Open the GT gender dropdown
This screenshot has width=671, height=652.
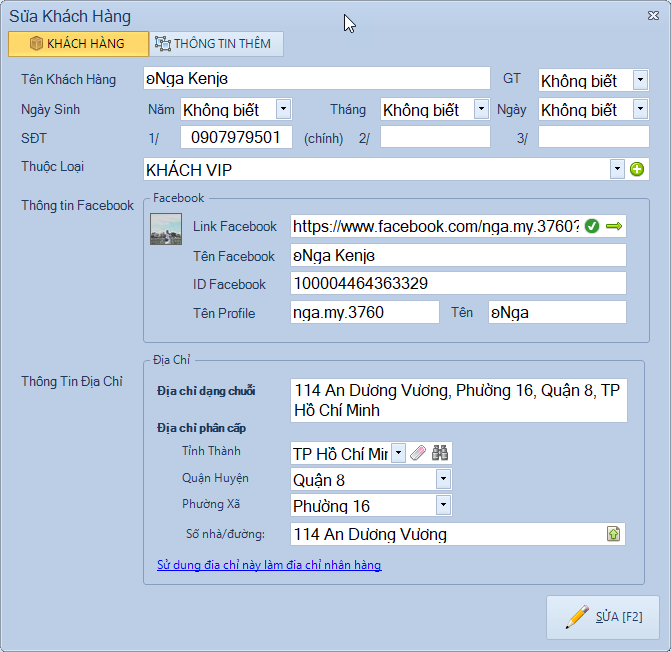[640, 80]
